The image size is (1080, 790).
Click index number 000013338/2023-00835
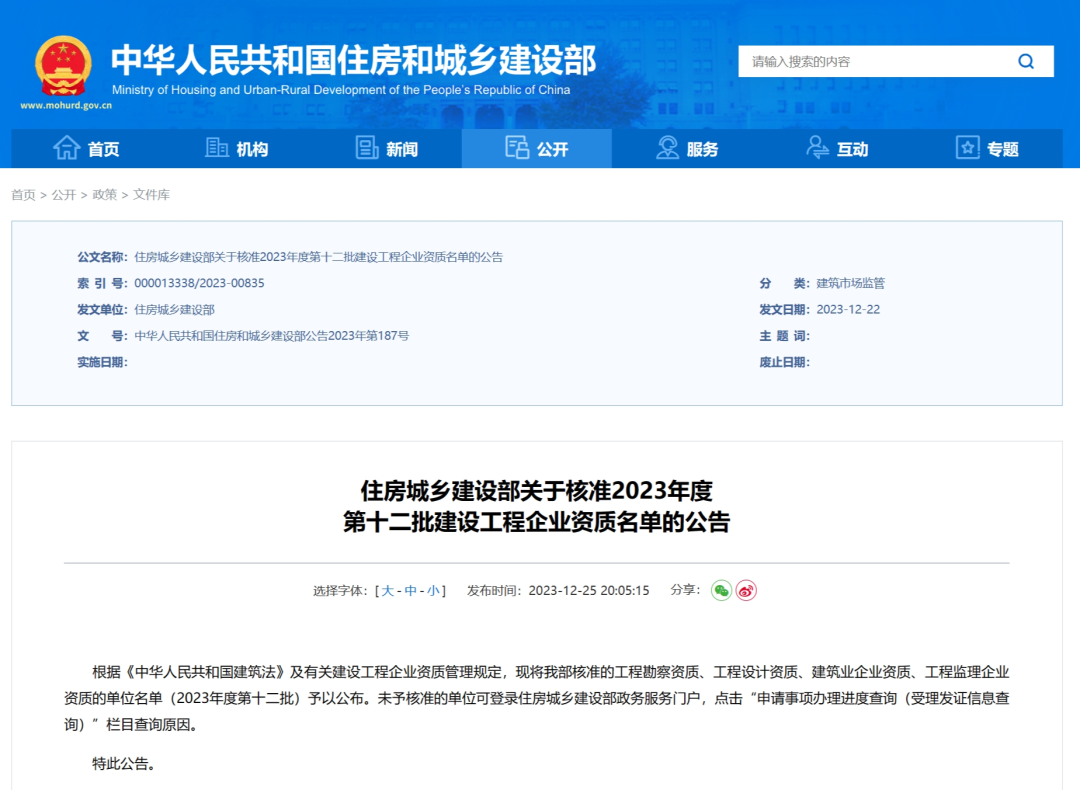(199, 283)
